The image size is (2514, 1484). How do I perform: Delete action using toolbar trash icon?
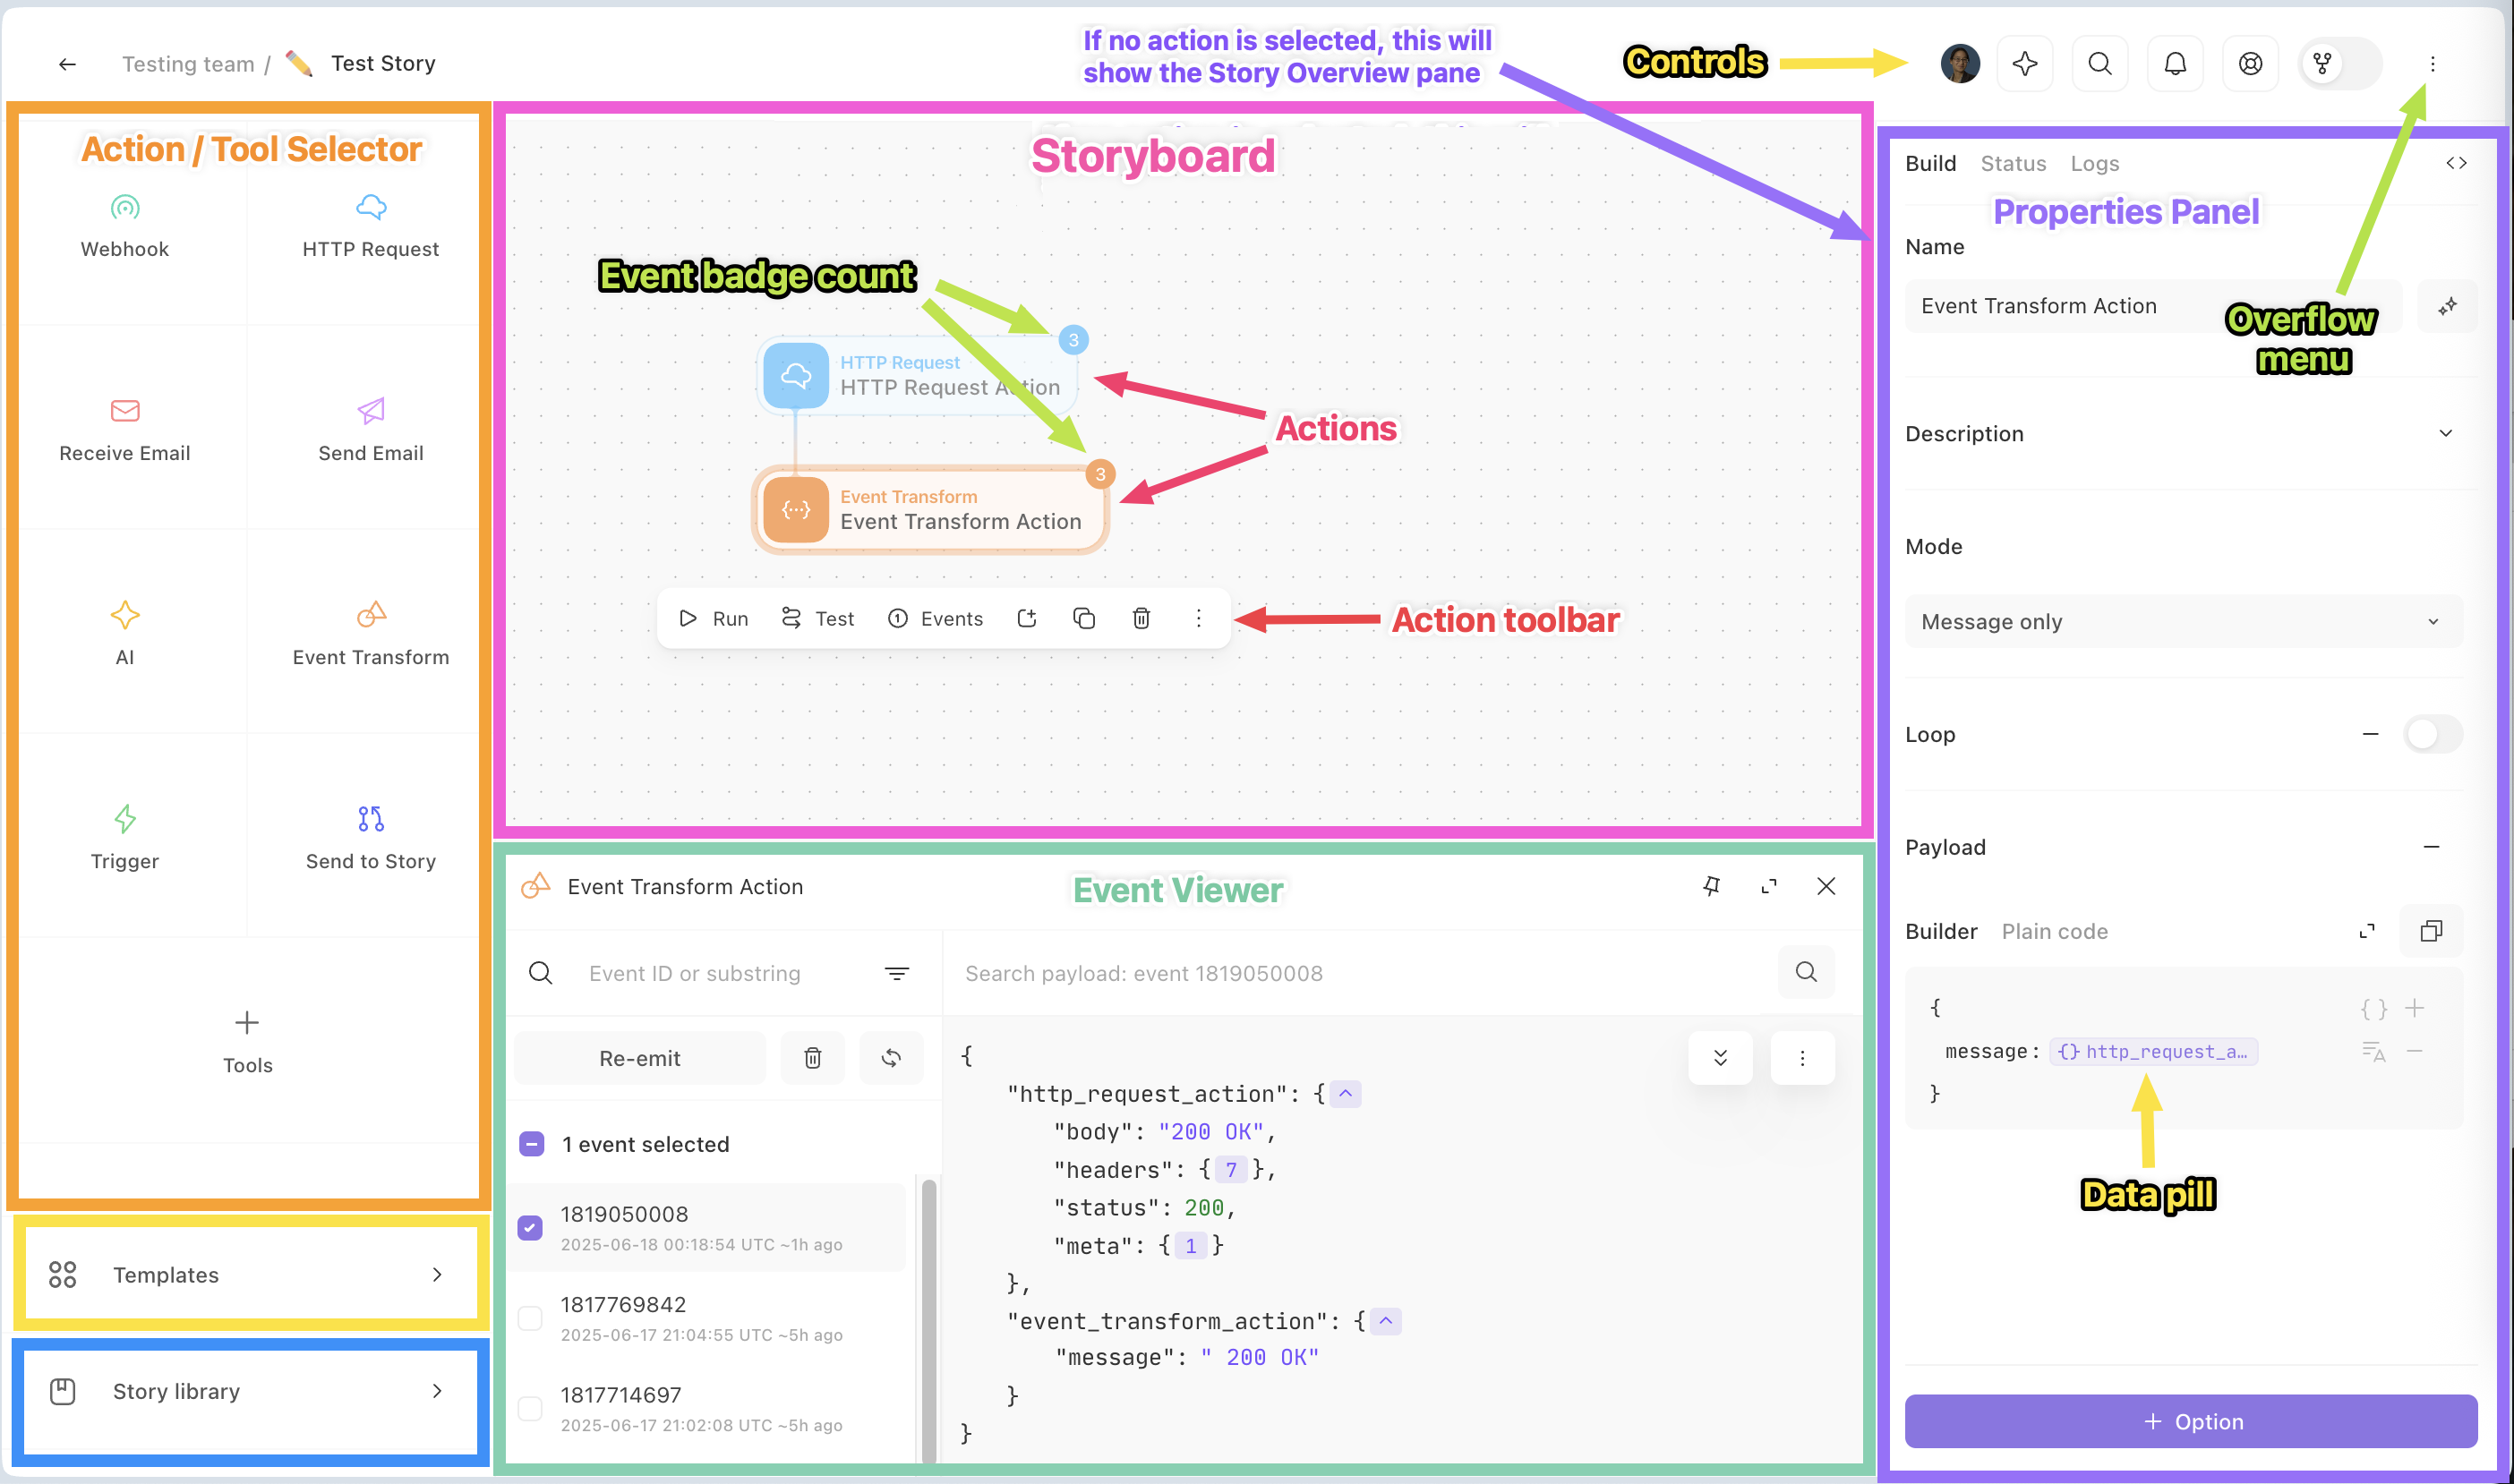1141,618
